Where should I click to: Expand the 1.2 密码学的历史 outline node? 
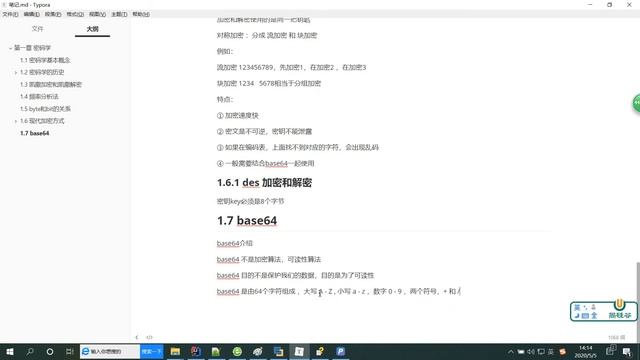pos(16,73)
